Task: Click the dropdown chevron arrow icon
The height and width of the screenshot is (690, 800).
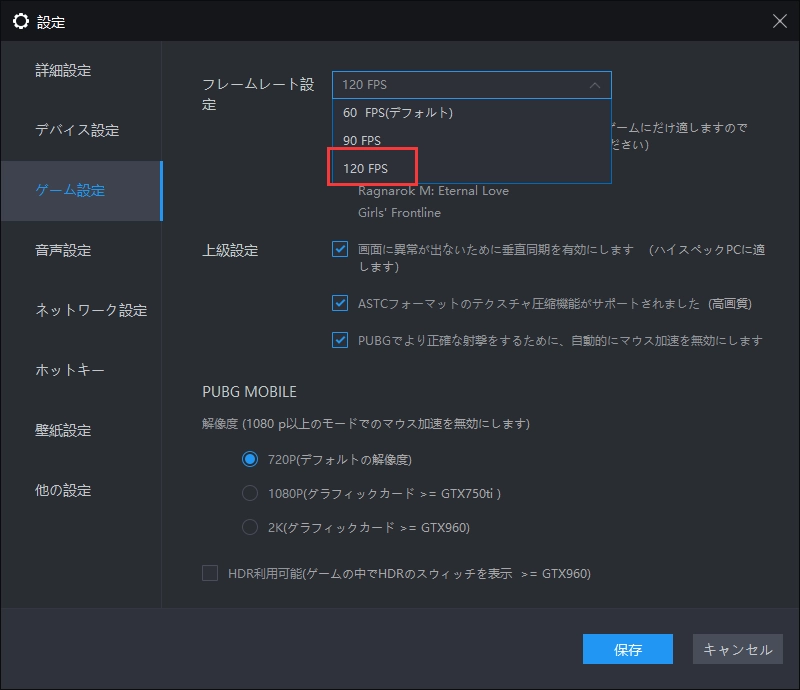Action: [594, 85]
